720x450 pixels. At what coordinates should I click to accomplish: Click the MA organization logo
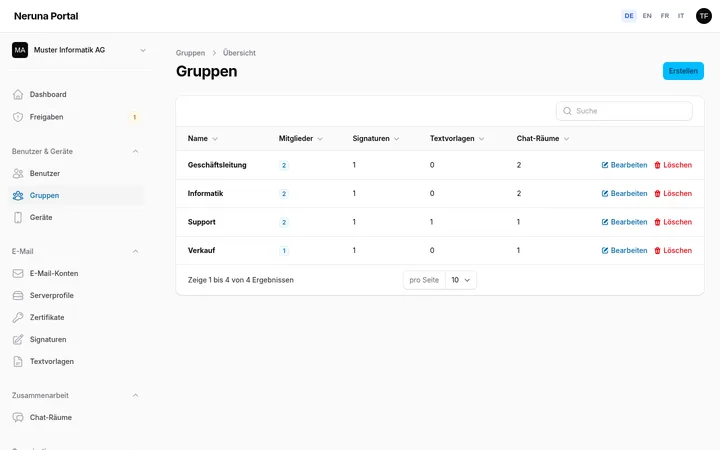20,50
